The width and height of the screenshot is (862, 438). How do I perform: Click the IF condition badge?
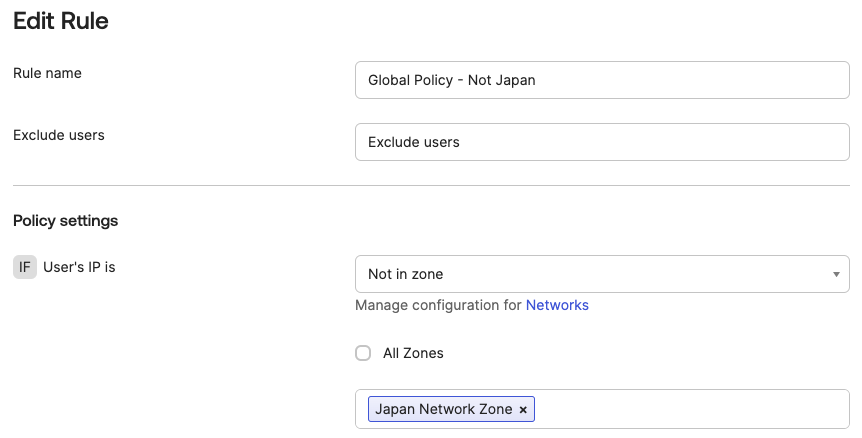[x=25, y=267]
